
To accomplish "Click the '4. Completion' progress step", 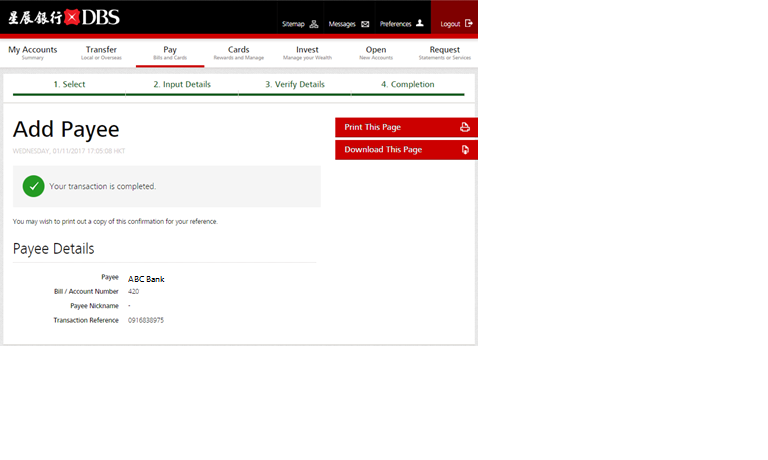I will [x=408, y=84].
